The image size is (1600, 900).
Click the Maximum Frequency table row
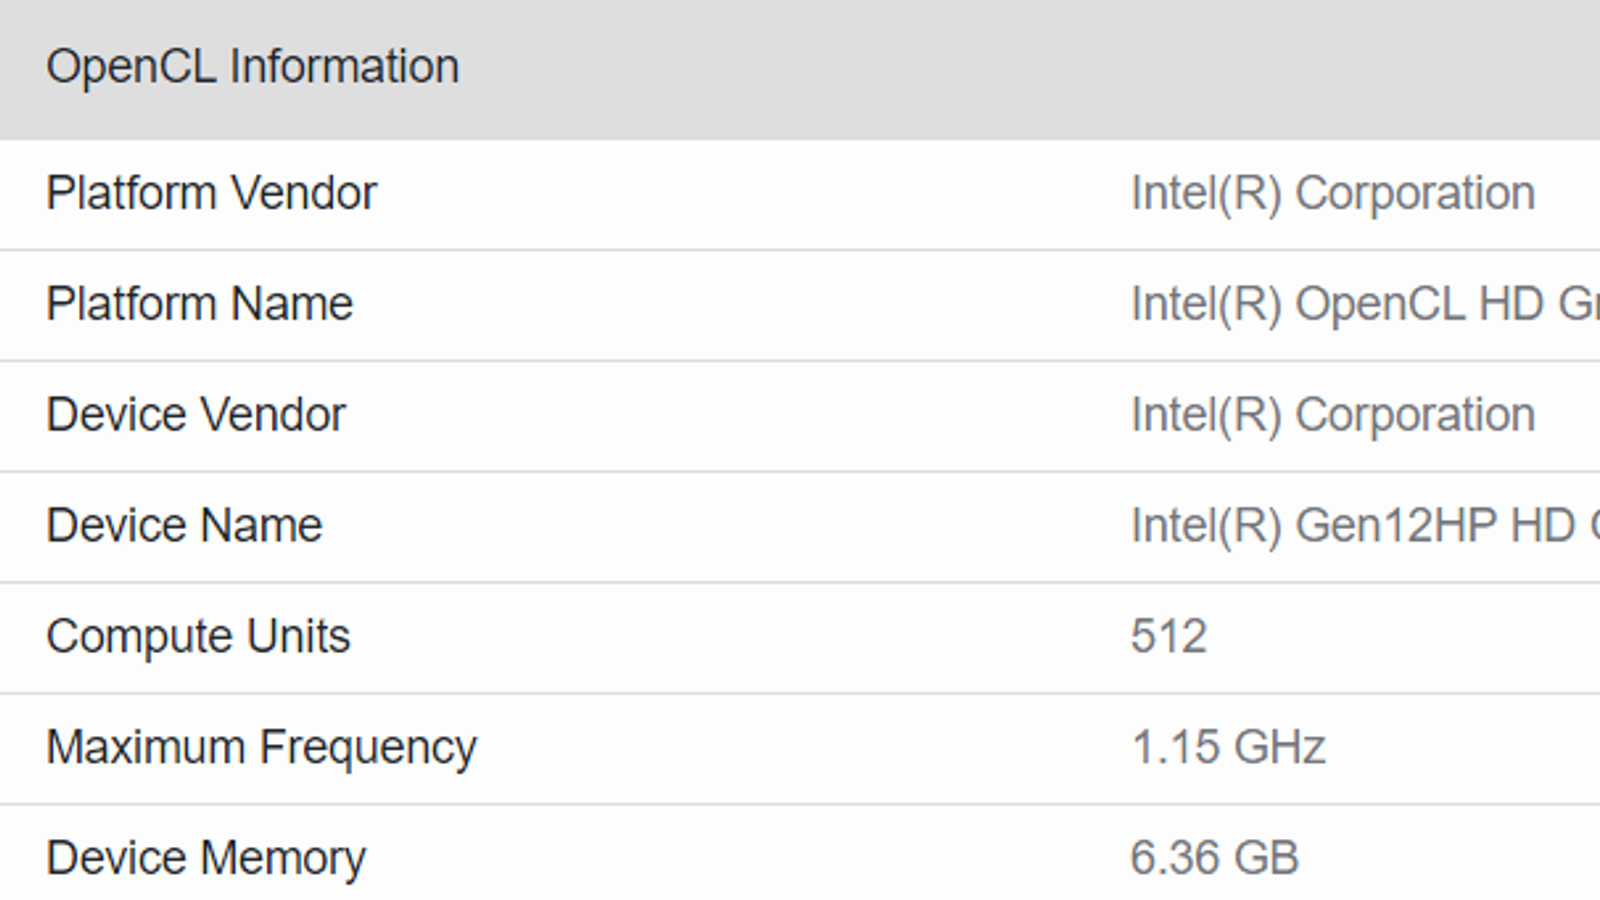800,748
